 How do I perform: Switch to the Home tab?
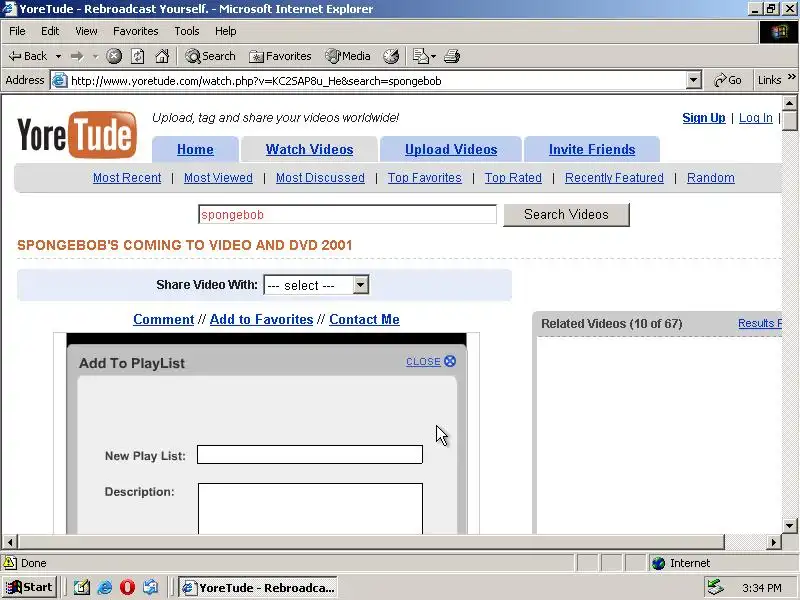click(x=195, y=149)
